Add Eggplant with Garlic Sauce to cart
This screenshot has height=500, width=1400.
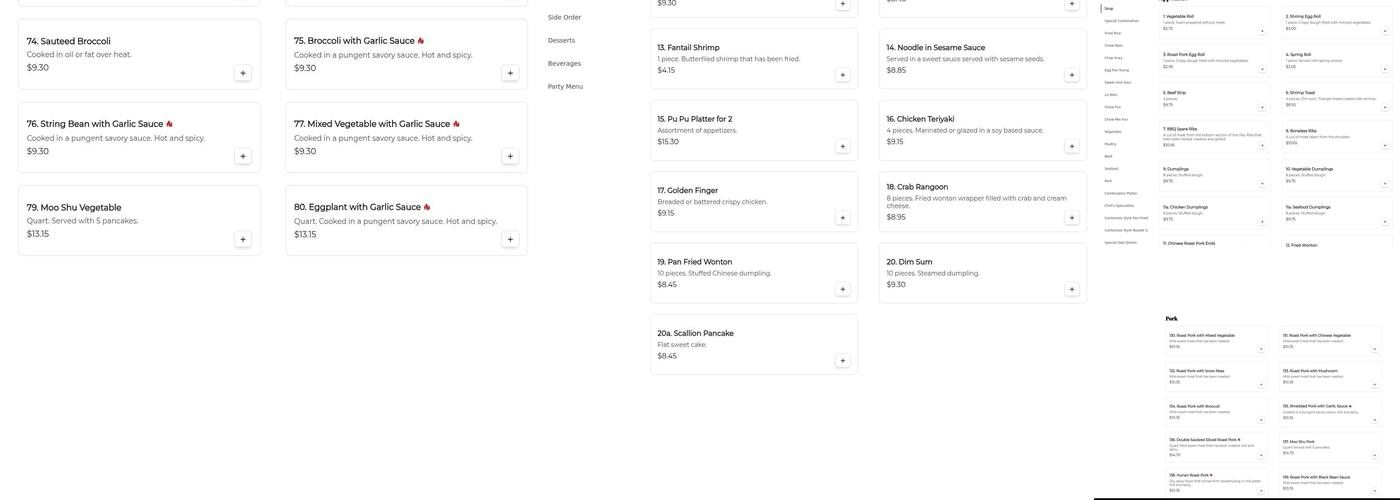[x=510, y=240]
